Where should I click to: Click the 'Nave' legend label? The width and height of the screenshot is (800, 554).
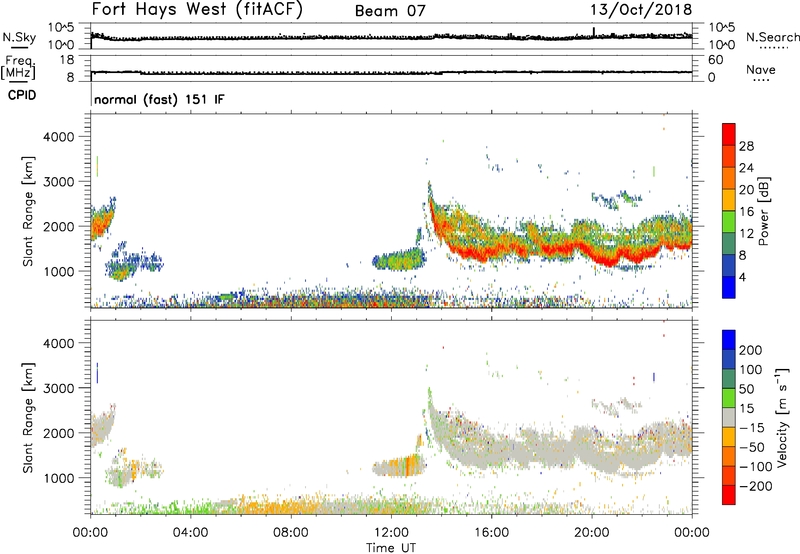(760, 70)
